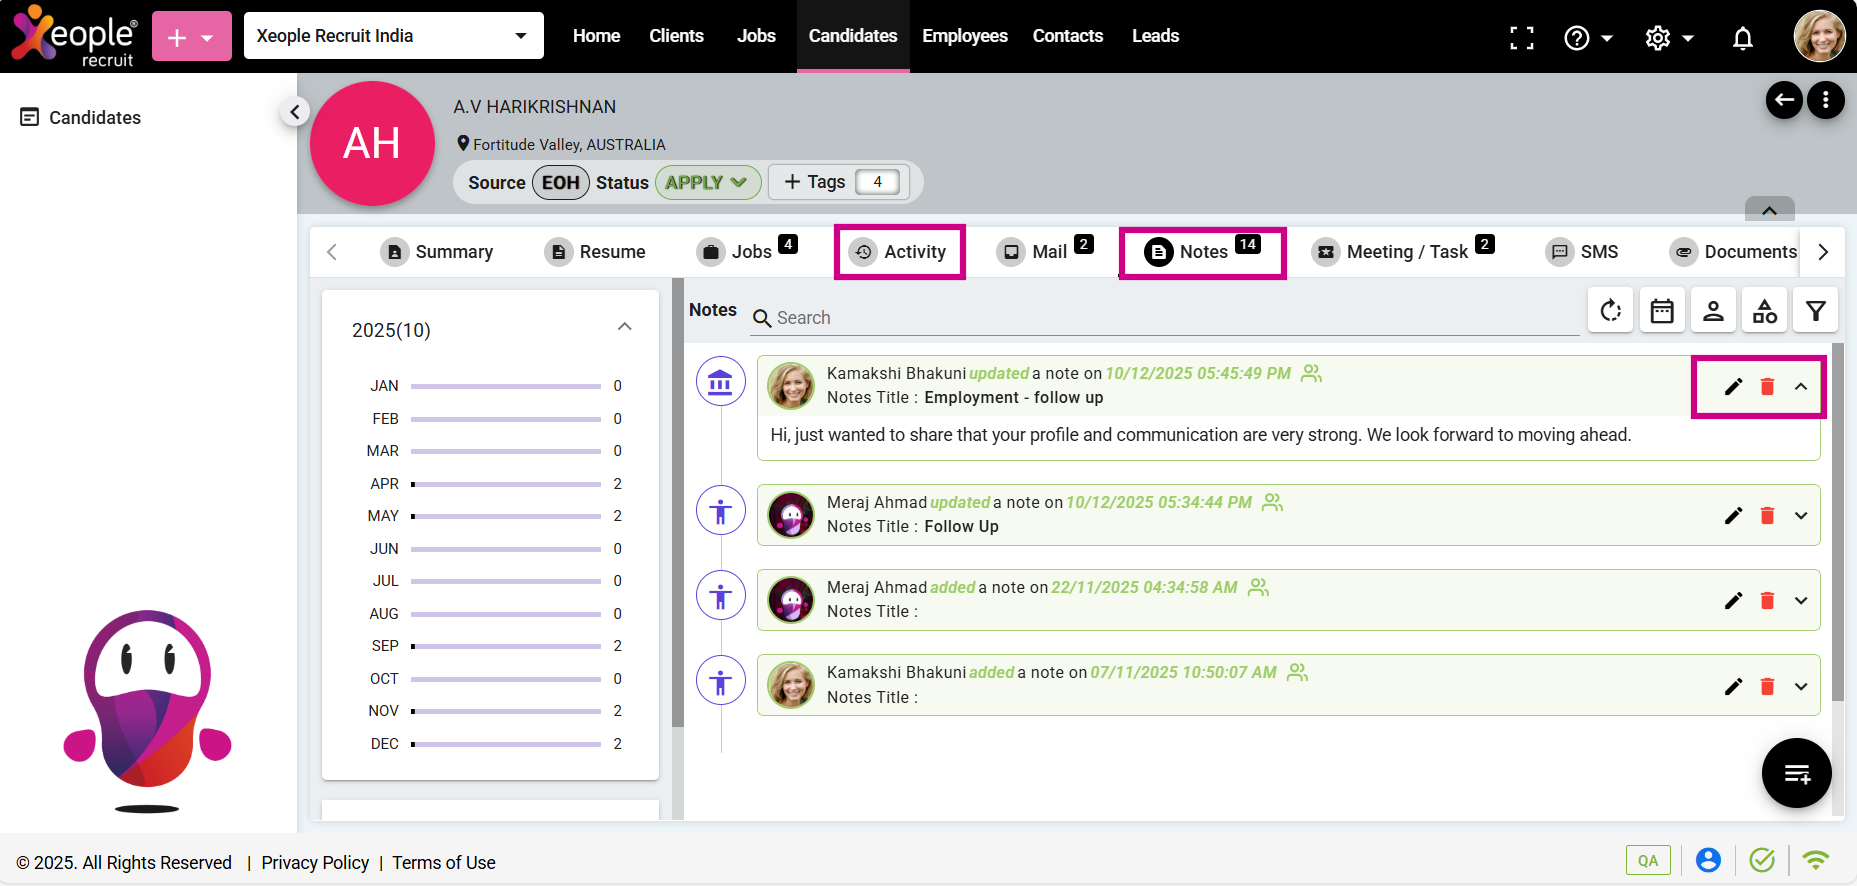Collapse the Candidates sidebar panel
The height and width of the screenshot is (886, 1857).
click(294, 112)
